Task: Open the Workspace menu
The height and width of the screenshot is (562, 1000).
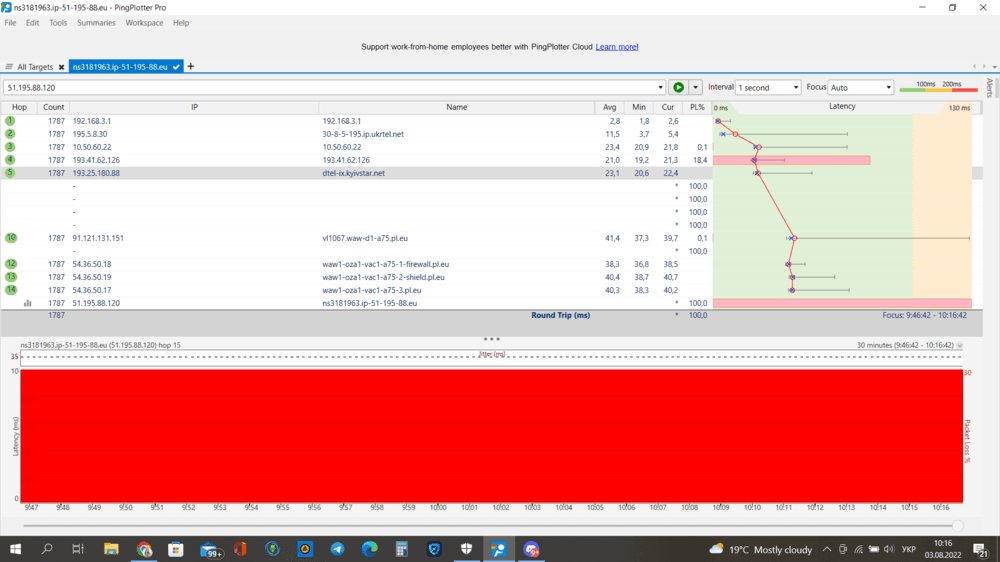Action: pos(144,23)
